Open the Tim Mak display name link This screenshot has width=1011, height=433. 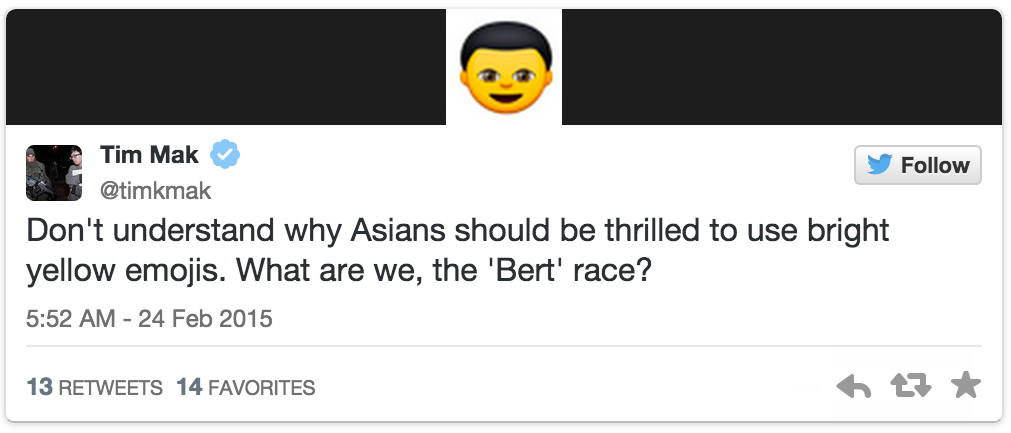pyautogui.click(x=150, y=155)
